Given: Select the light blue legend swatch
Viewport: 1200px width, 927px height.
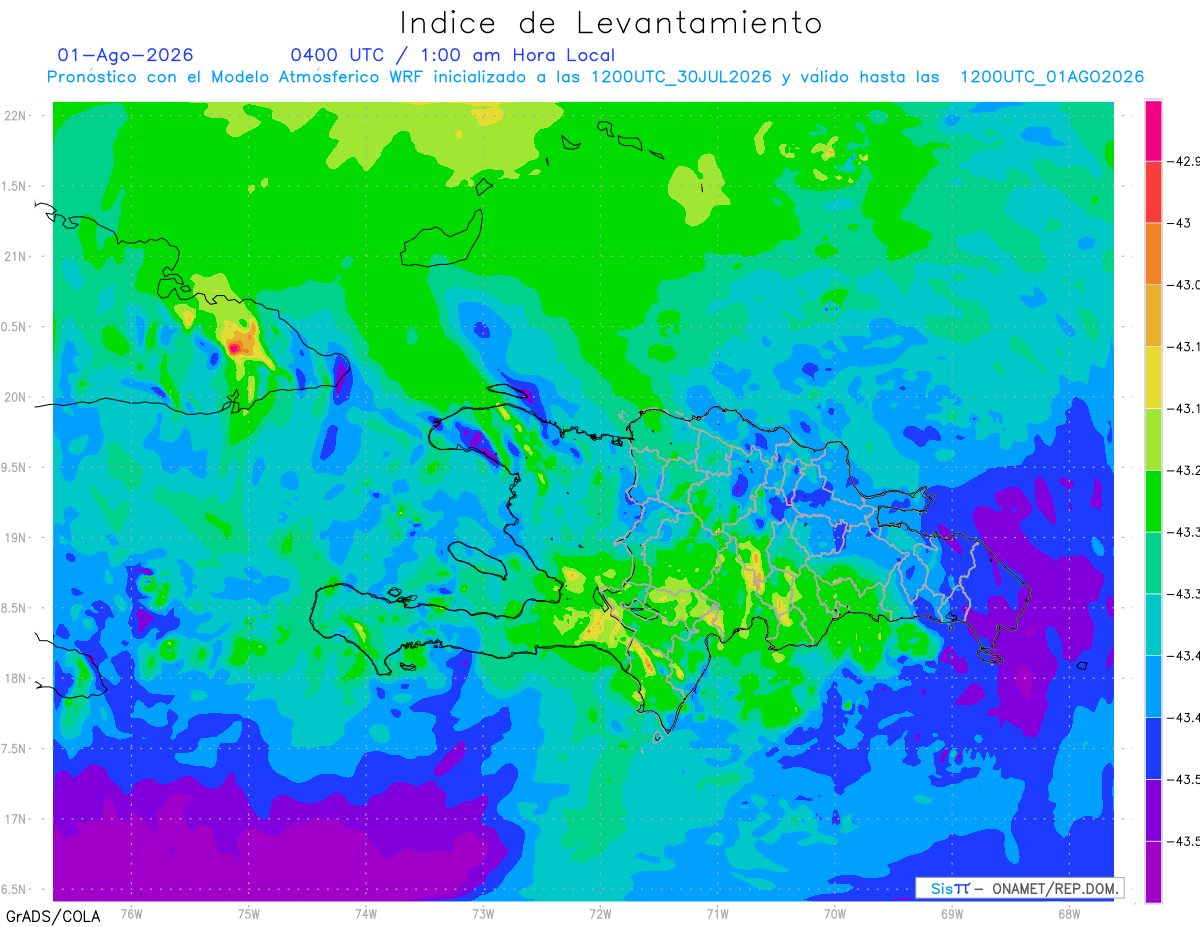Looking at the screenshot, I should click(1153, 686).
